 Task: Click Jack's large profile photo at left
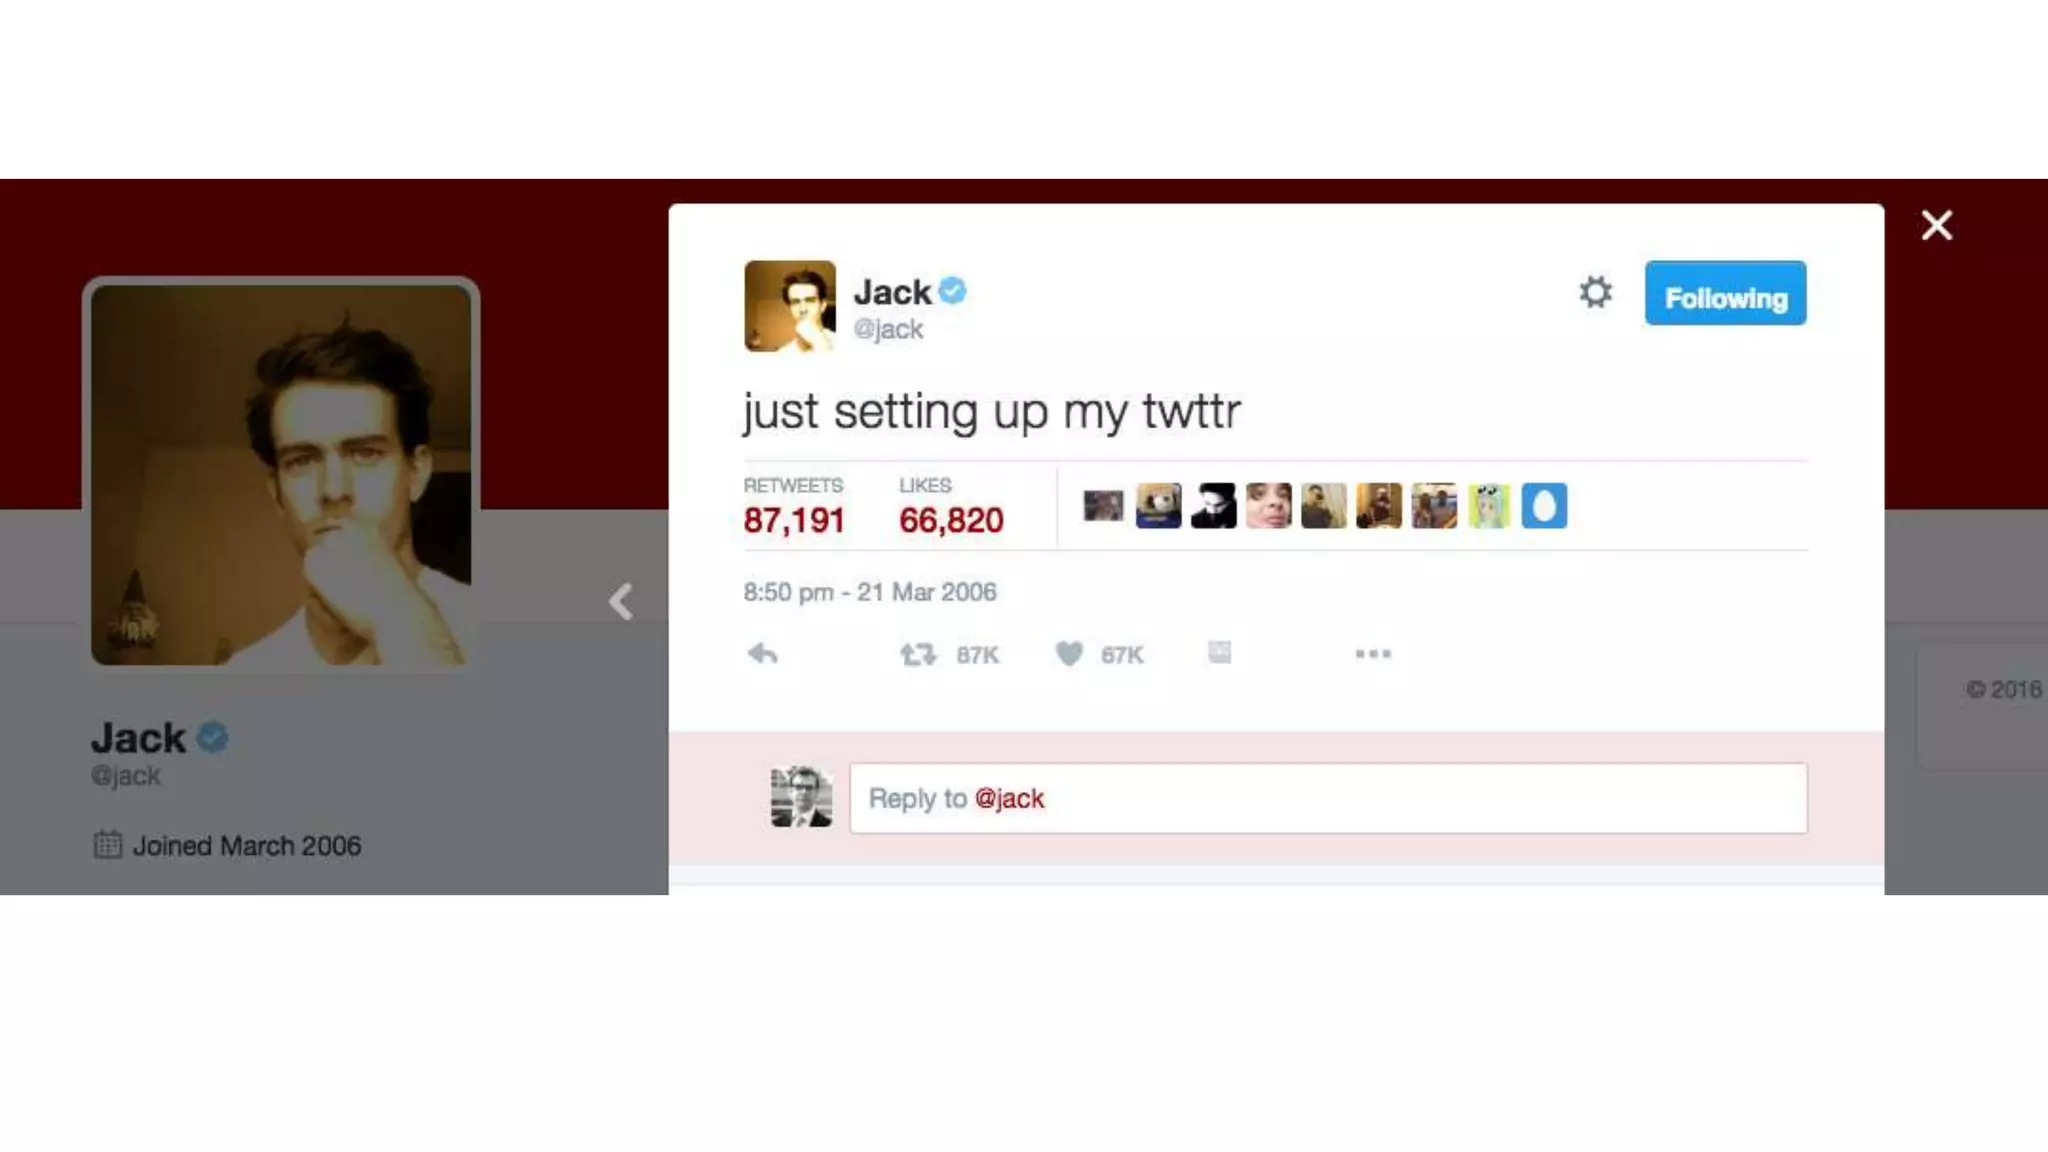point(281,475)
